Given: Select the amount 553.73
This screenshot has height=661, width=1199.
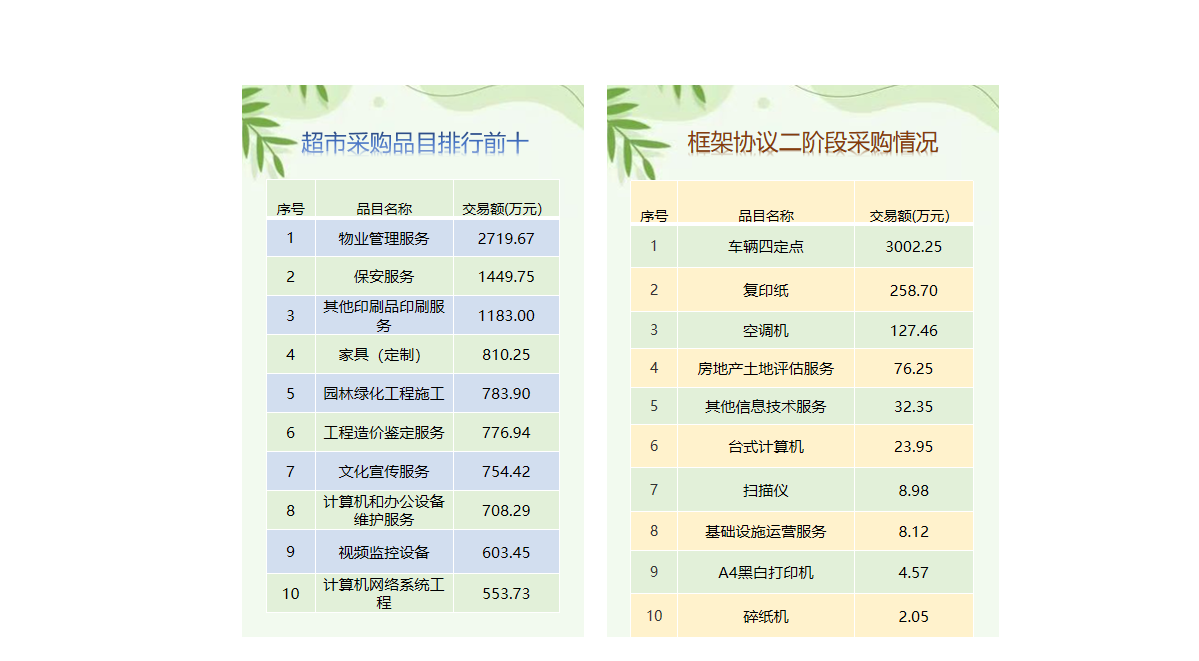Looking at the screenshot, I should pos(506,594).
